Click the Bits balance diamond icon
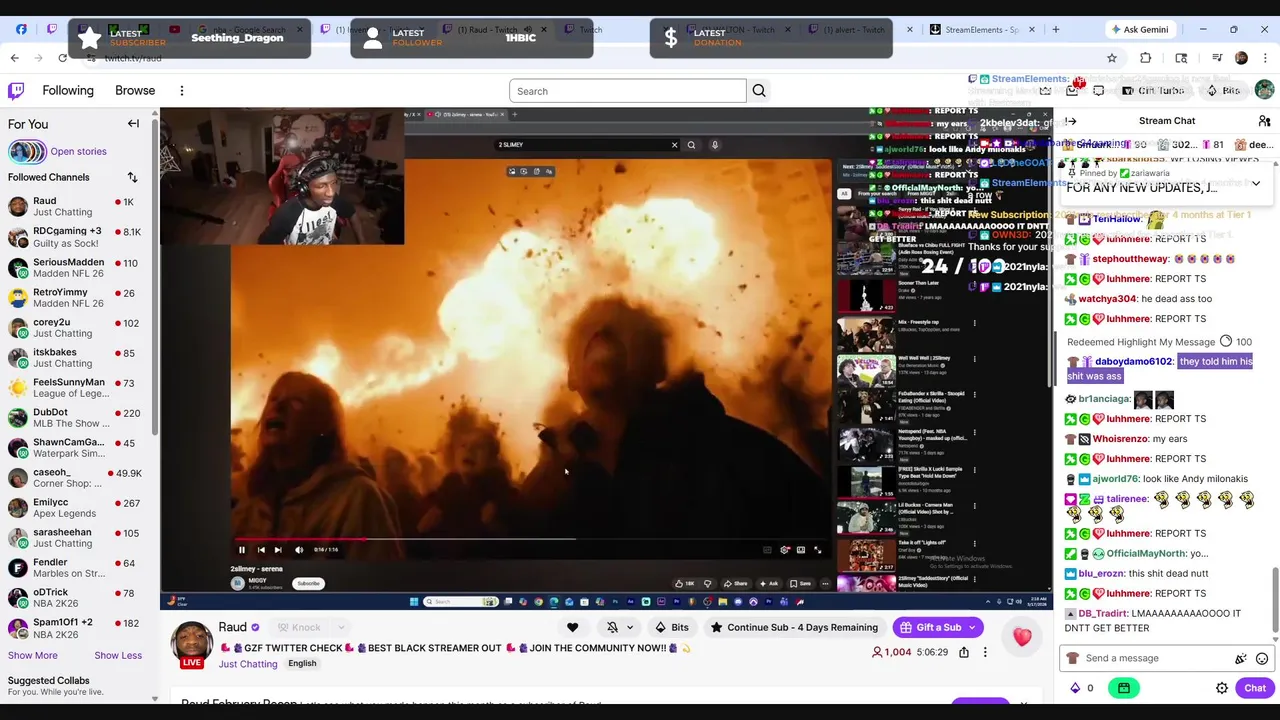The height and width of the screenshot is (720, 1280). pos(1076,688)
